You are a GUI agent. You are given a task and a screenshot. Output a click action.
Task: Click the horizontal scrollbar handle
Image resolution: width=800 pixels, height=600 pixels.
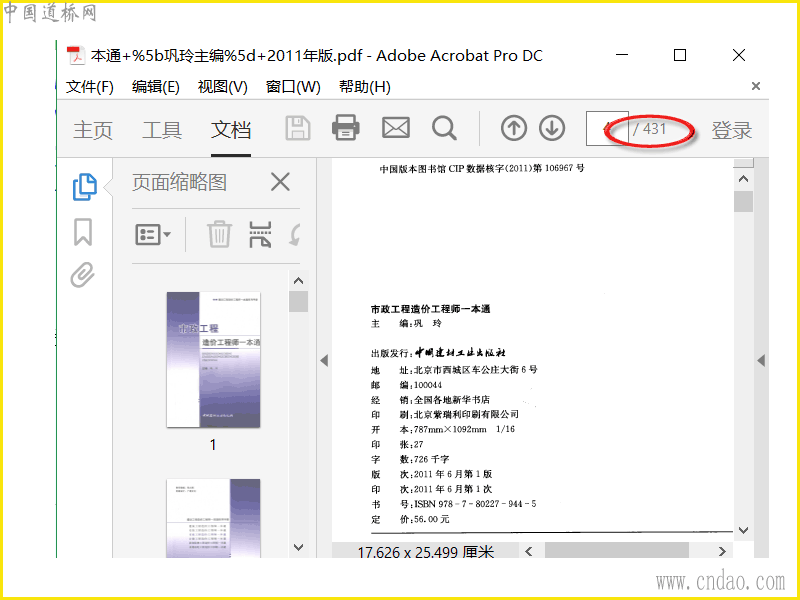(x=616, y=551)
